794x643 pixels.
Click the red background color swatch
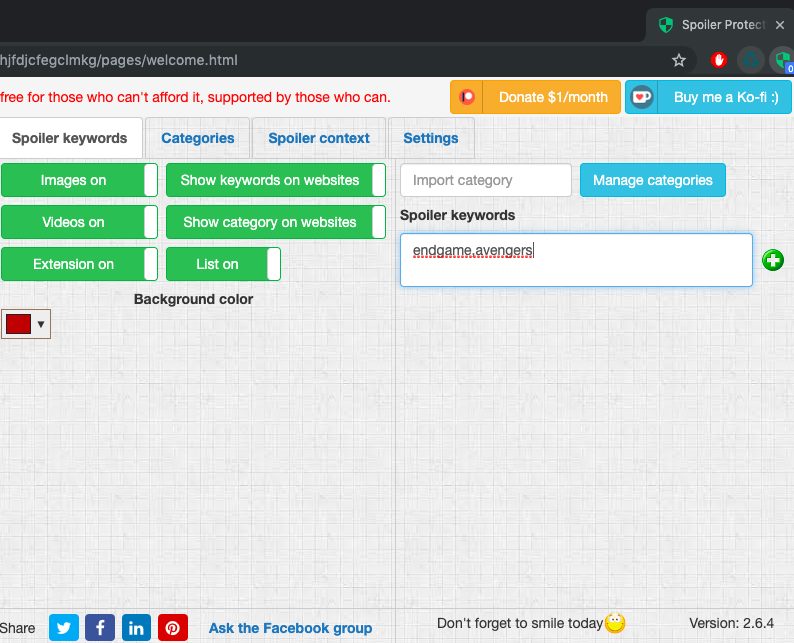pyautogui.click(x=19, y=324)
